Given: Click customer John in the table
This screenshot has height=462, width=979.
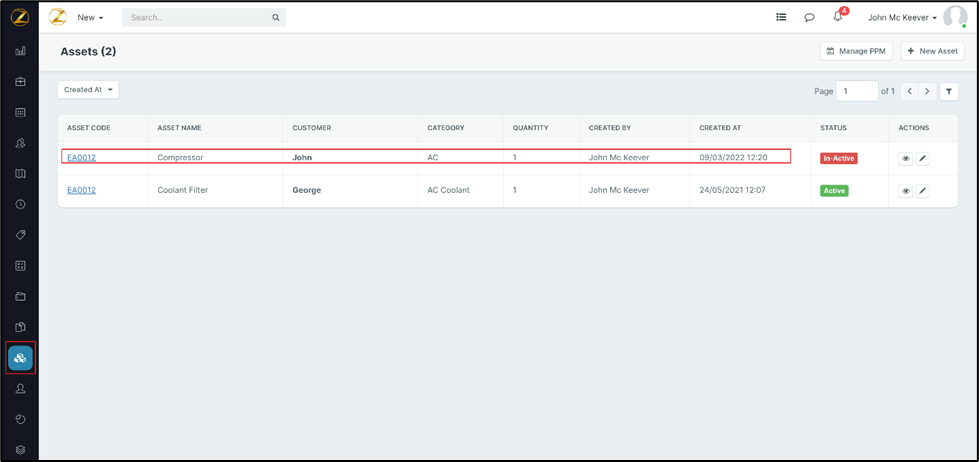Looking at the screenshot, I should pyautogui.click(x=302, y=157).
